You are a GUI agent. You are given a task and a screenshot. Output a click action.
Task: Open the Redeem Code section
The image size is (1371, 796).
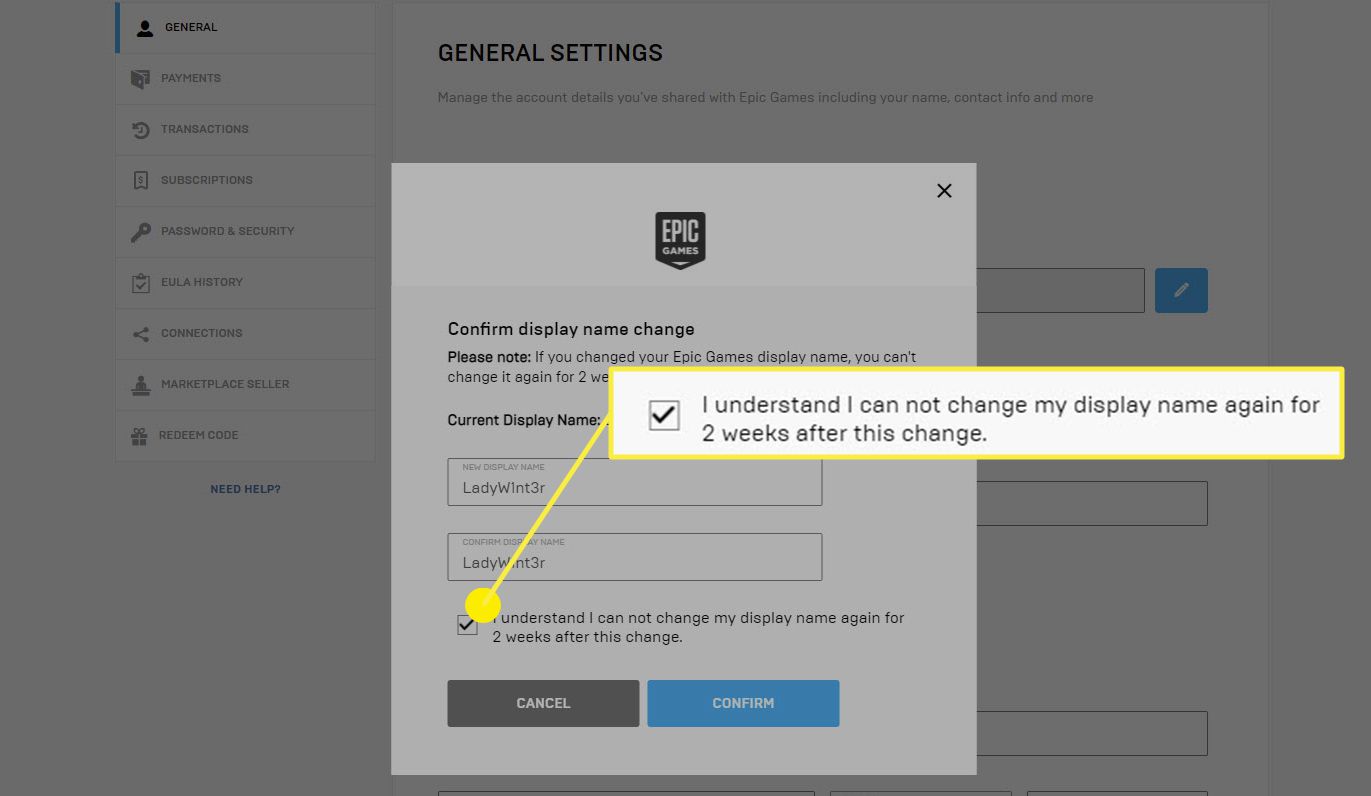[x=246, y=436]
